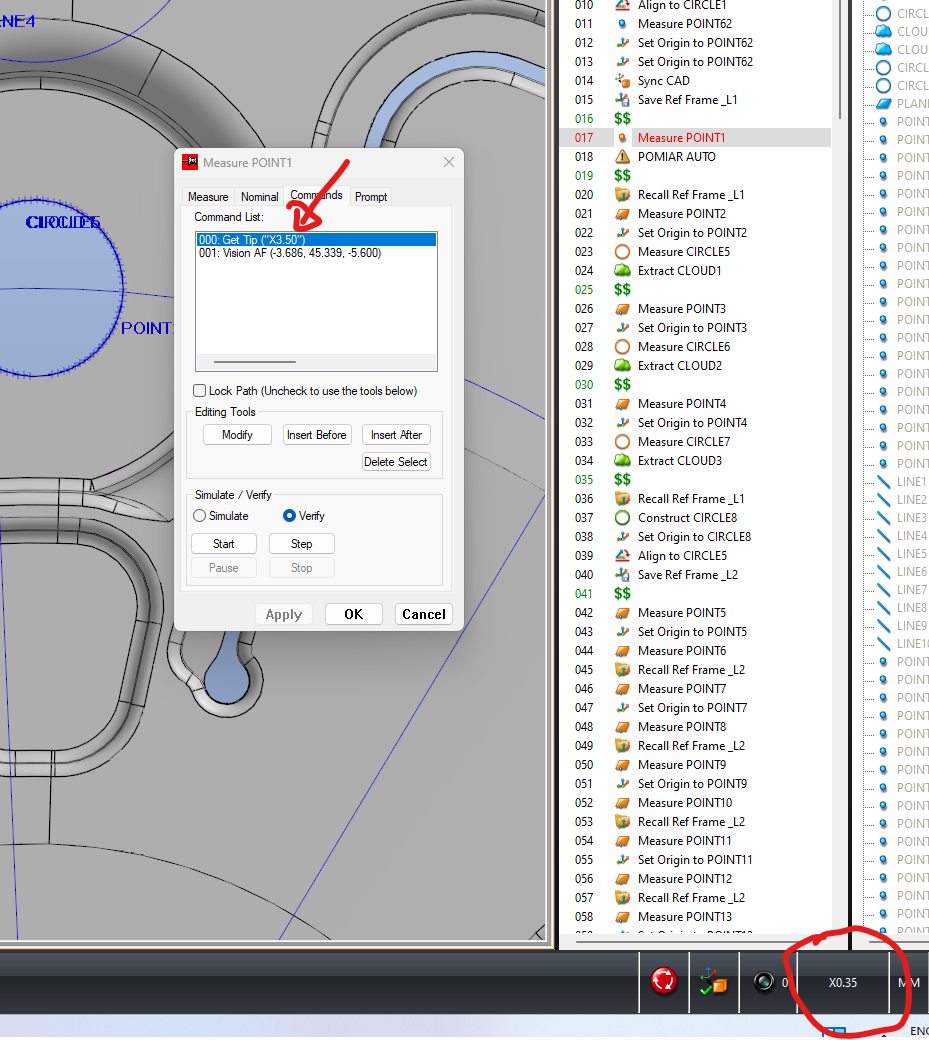Image resolution: width=929 pixels, height=1040 pixels.
Task: Click the camera lens icon in status bar
Action: [763, 982]
